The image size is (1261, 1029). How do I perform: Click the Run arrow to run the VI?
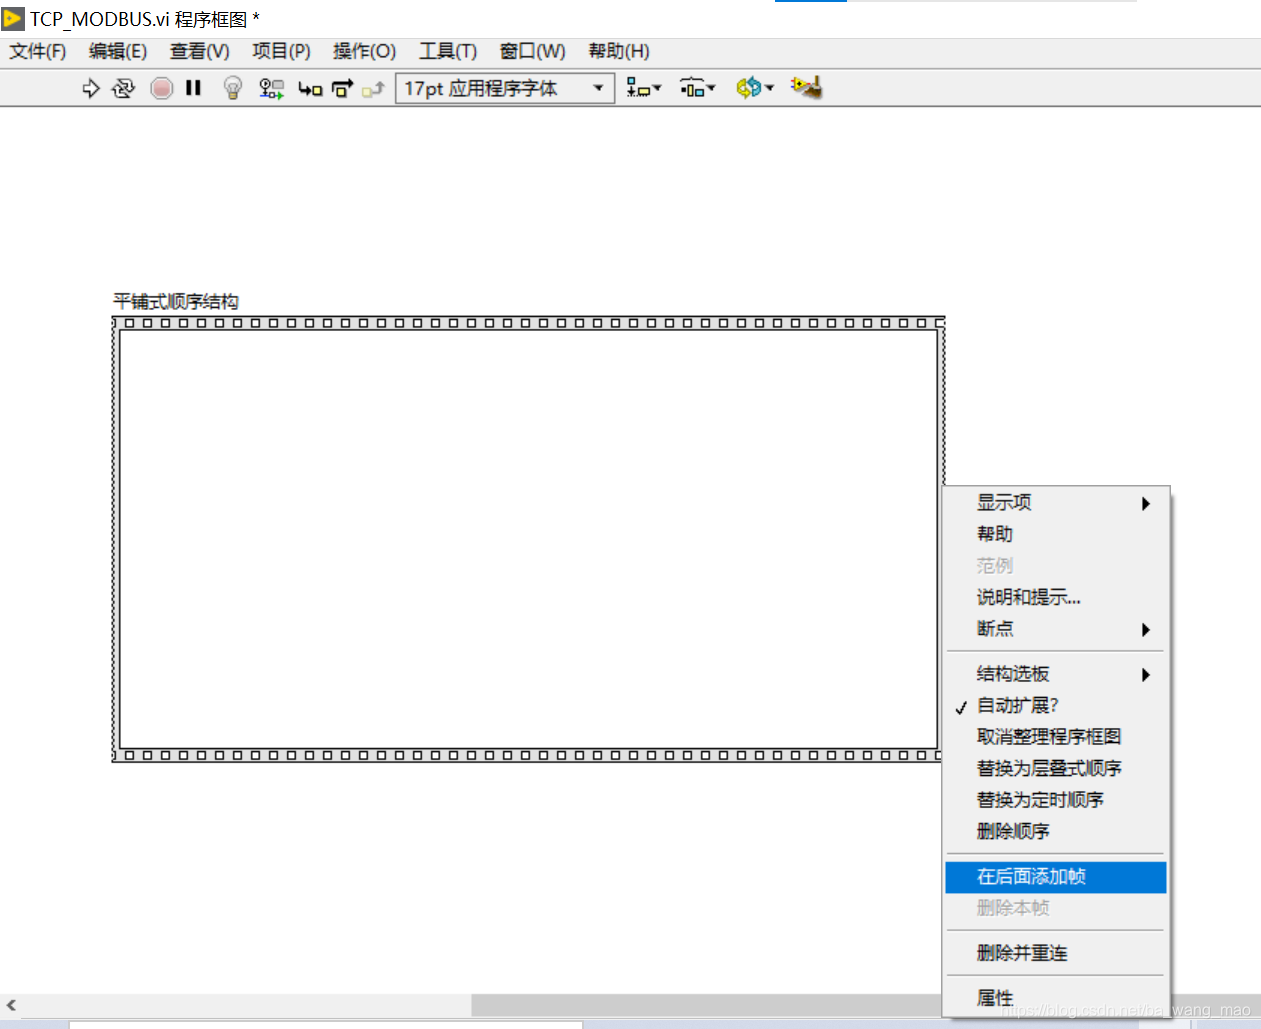pyautogui.click(x=91, y=88)
